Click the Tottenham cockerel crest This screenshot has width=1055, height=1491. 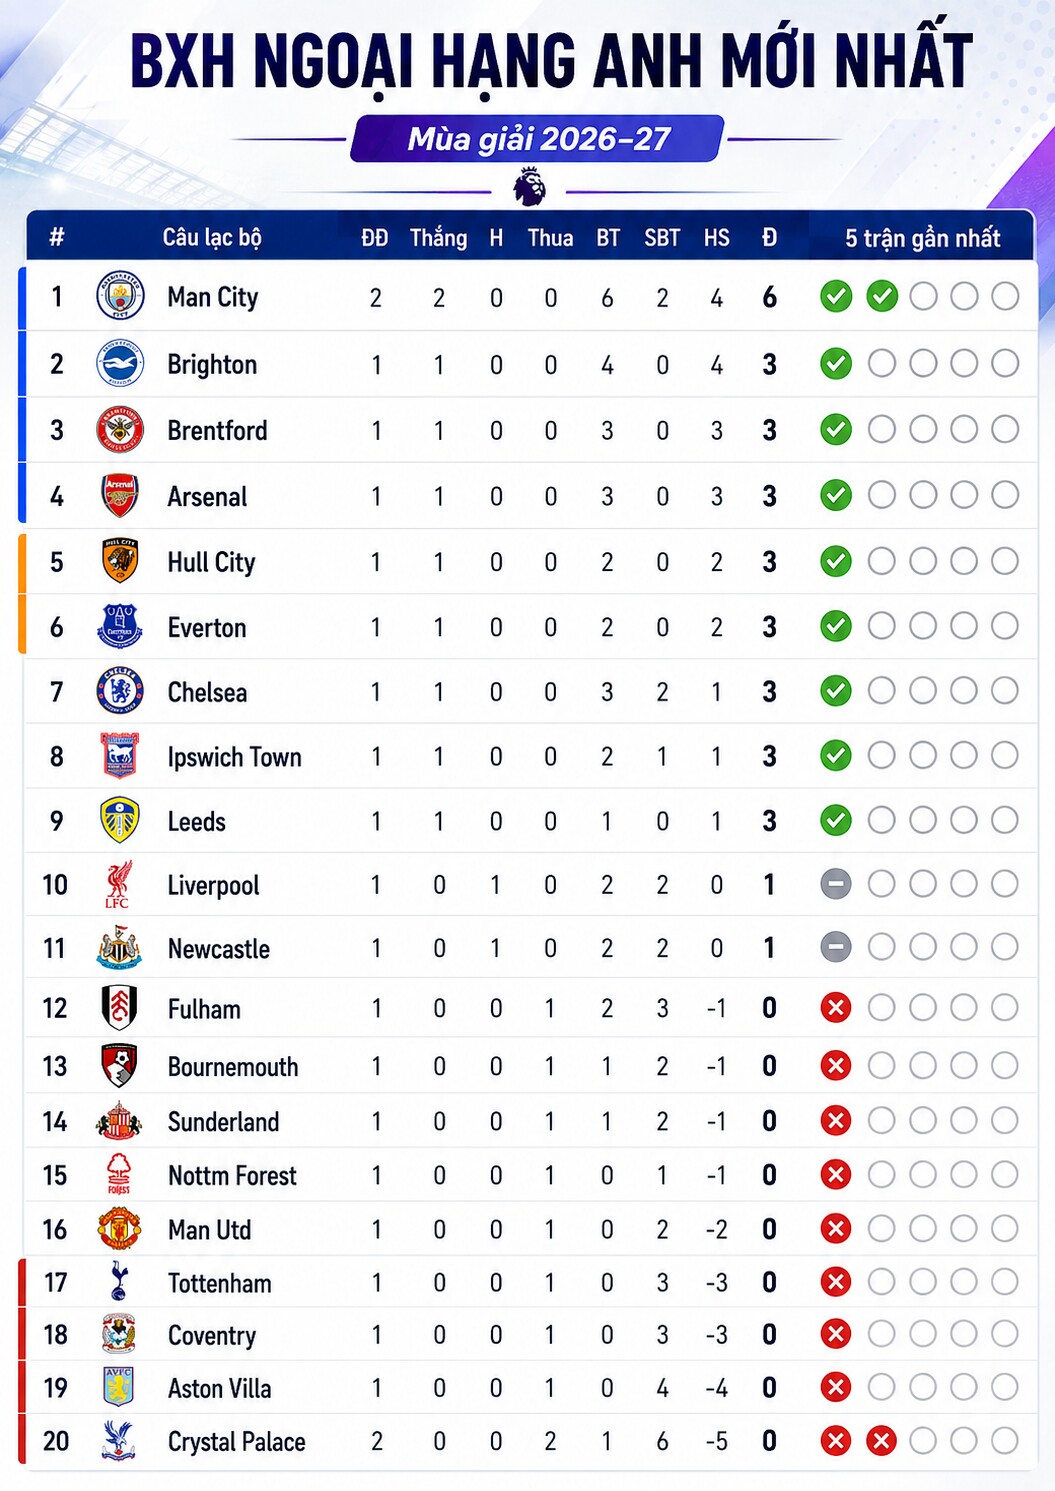coord(119,1282)
